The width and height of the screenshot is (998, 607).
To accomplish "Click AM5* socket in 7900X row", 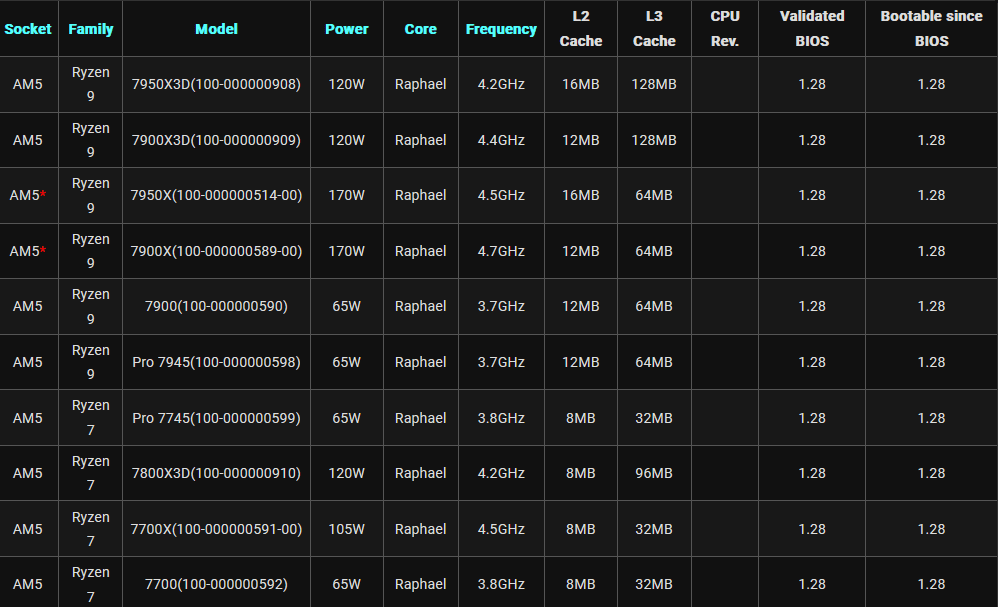I will coord(28,251).
